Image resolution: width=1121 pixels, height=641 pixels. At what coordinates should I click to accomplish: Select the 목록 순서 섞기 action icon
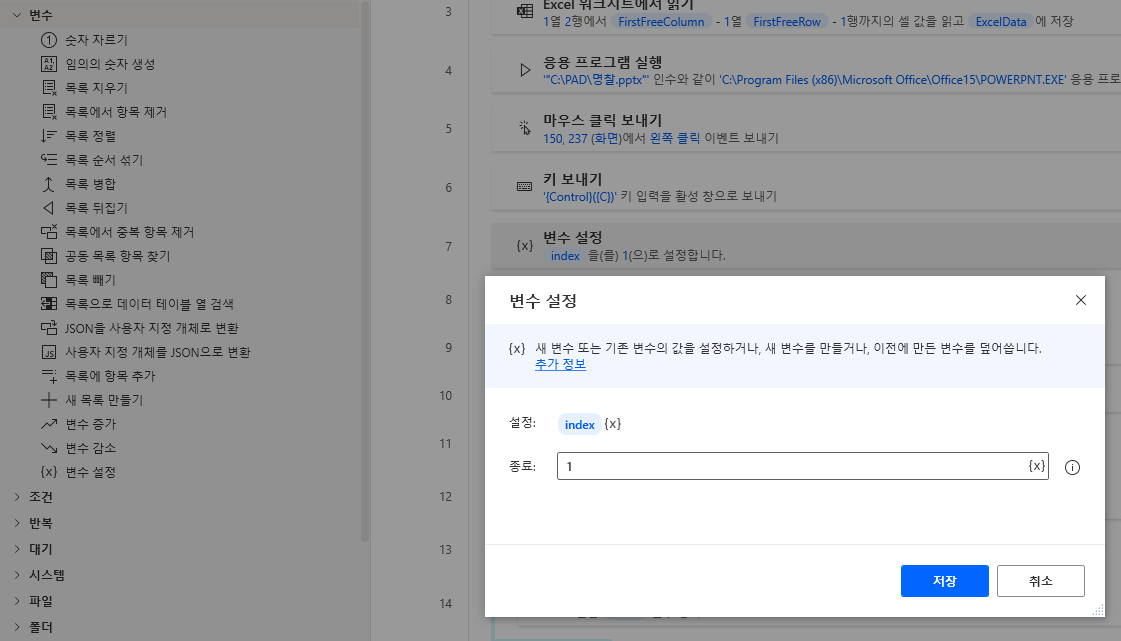pyautogui.click(x=49, y=160)
